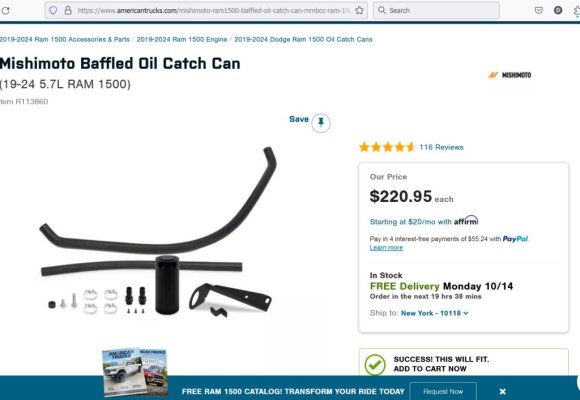Screen dimensions: 580x400
Task: Click the Firefox account icon
Action: (558, 10)
